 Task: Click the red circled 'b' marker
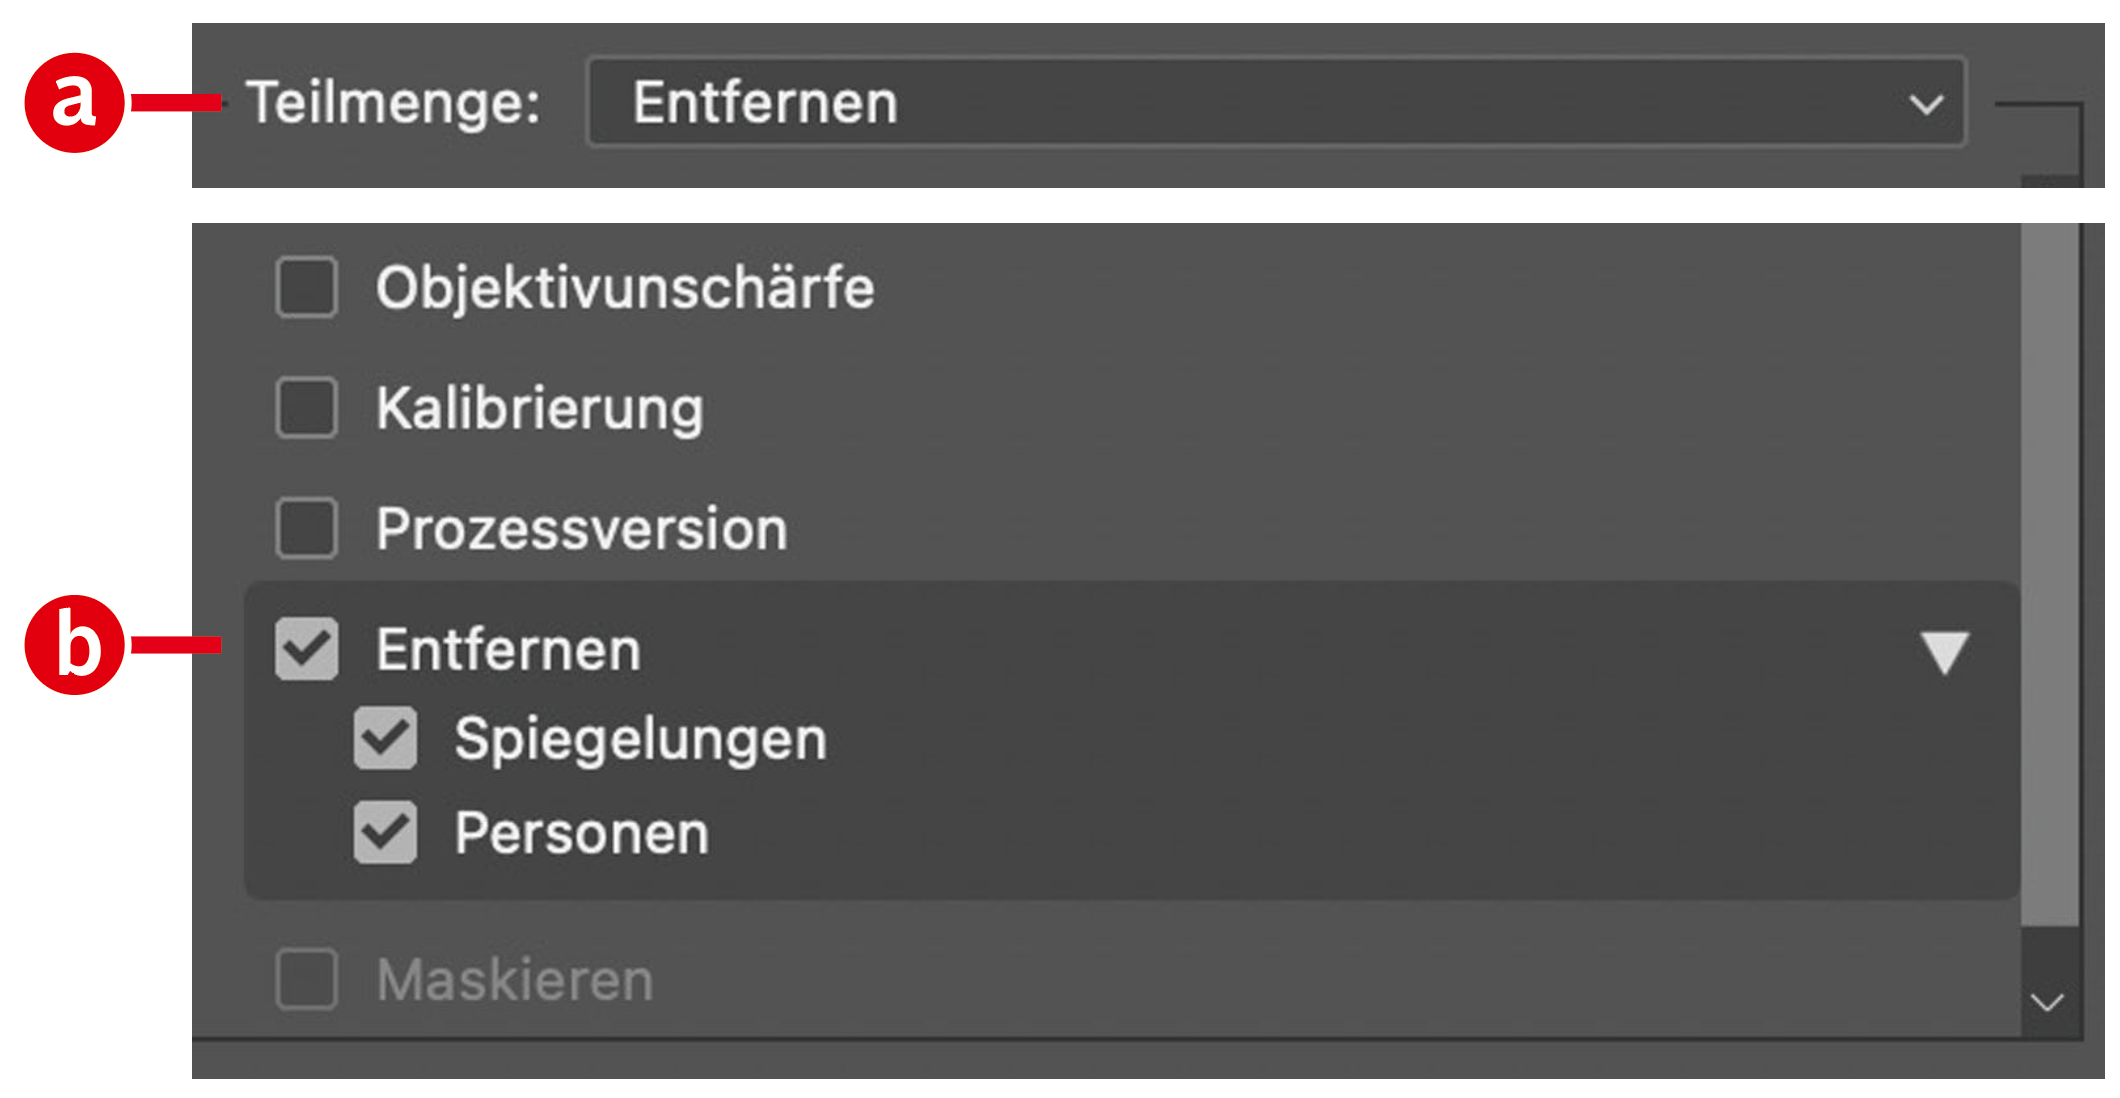[x=74, y=645]
